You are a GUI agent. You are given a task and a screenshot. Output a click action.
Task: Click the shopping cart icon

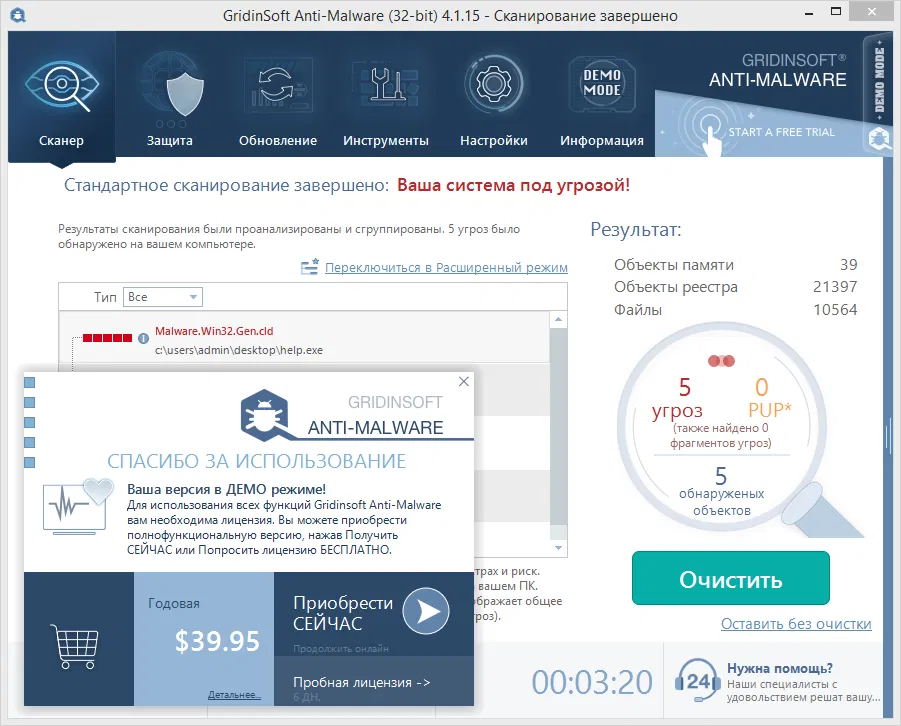pos(75,646)
